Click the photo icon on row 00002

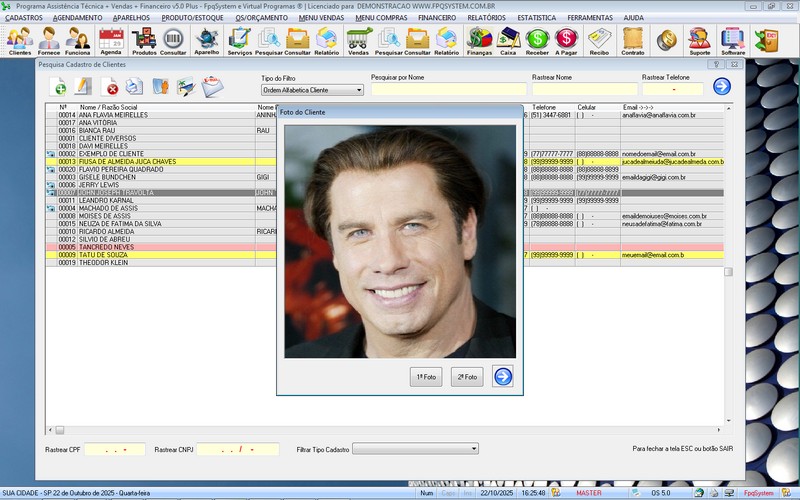[51, 154]
